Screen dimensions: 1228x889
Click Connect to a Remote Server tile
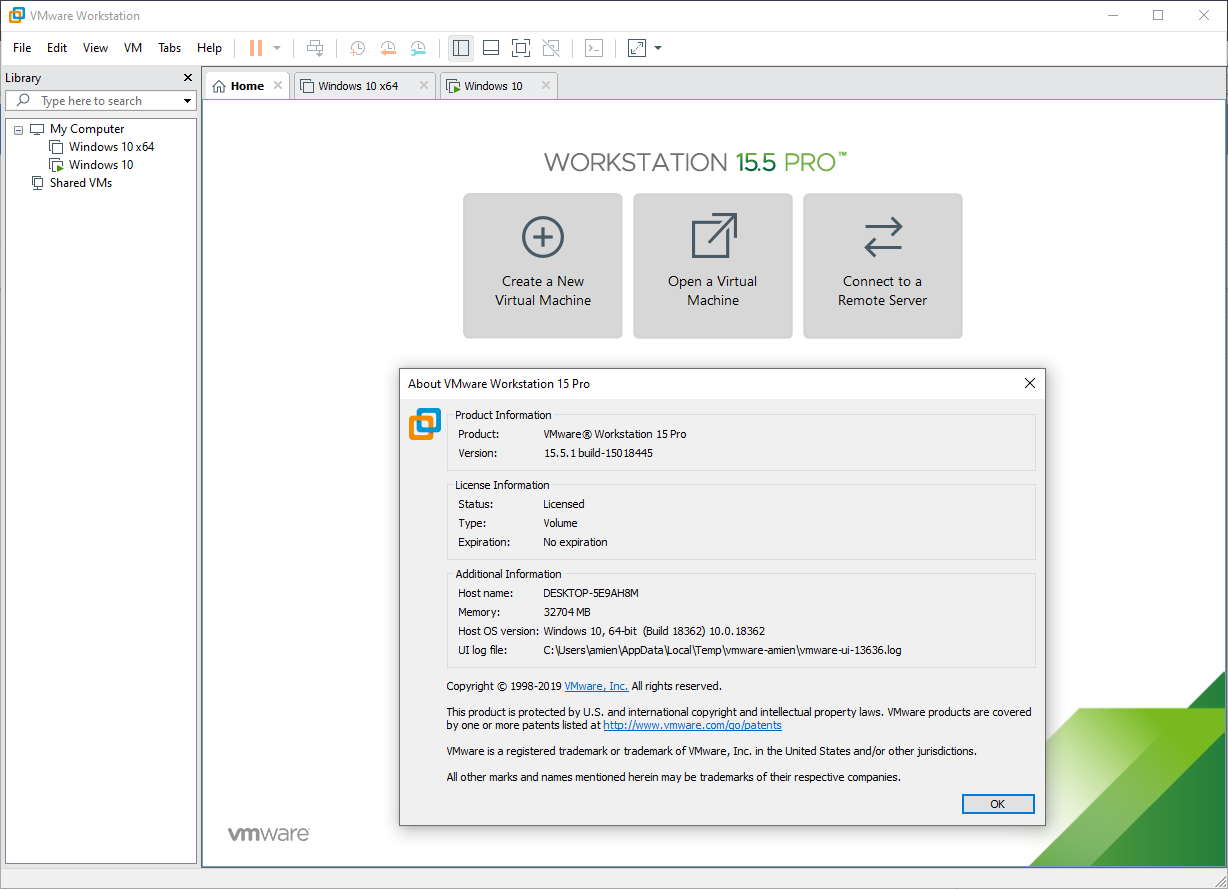(x=883, y=266)
